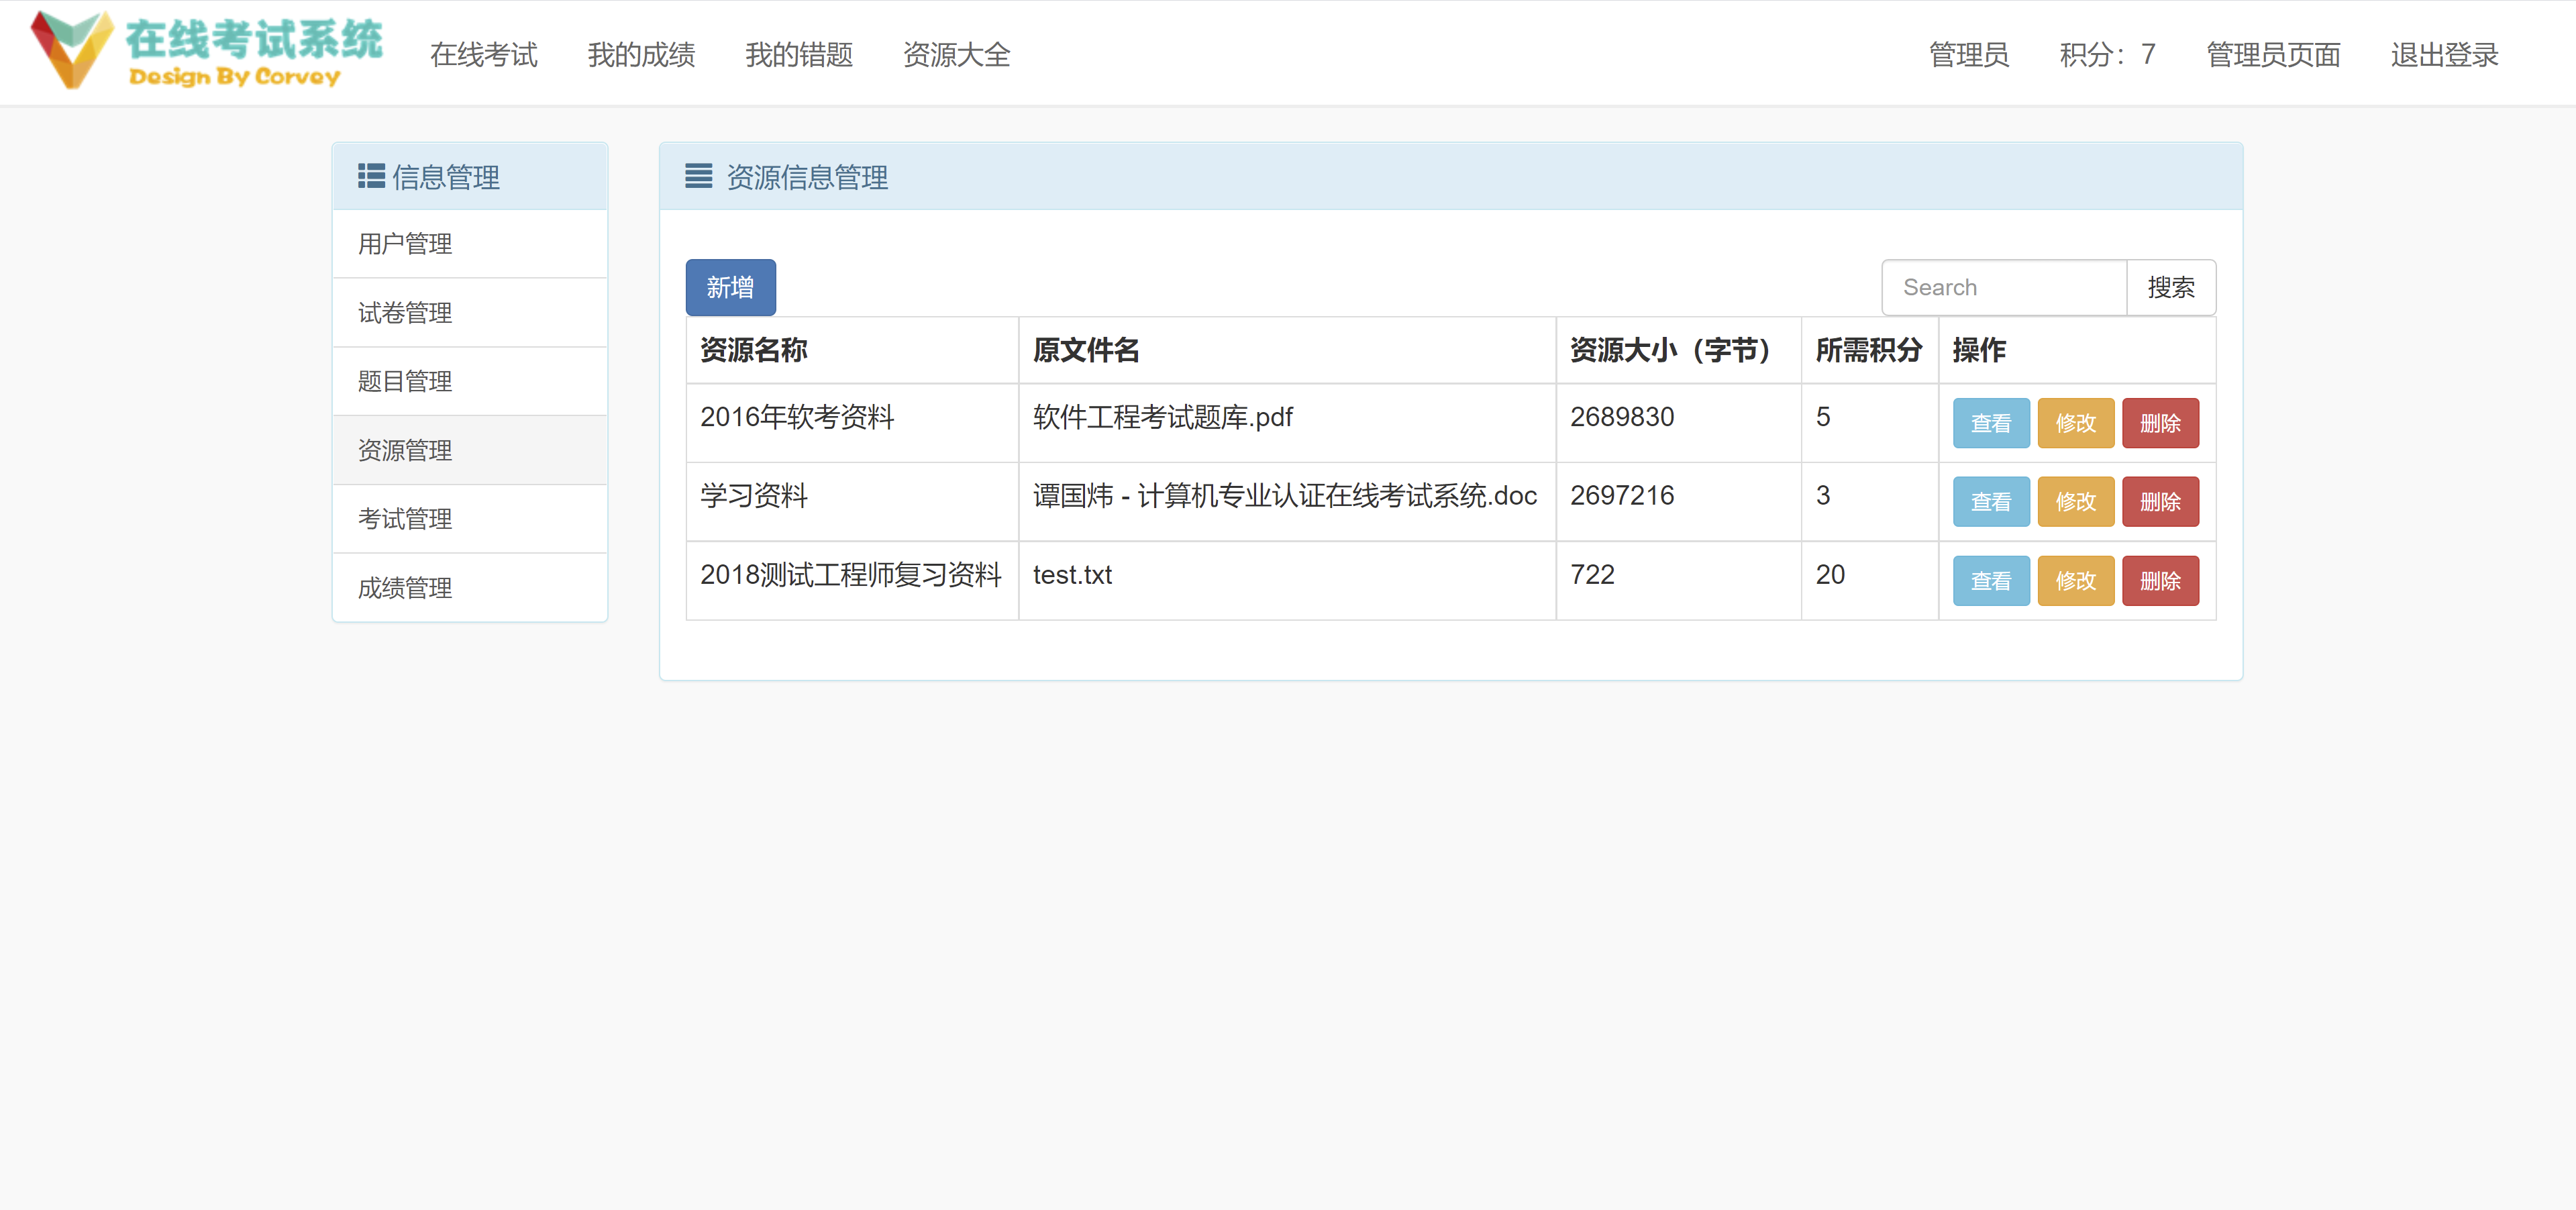Screen dimensions: 2576x1210
Task: Open the 我的成绩 page
Action: coord(641,55)
